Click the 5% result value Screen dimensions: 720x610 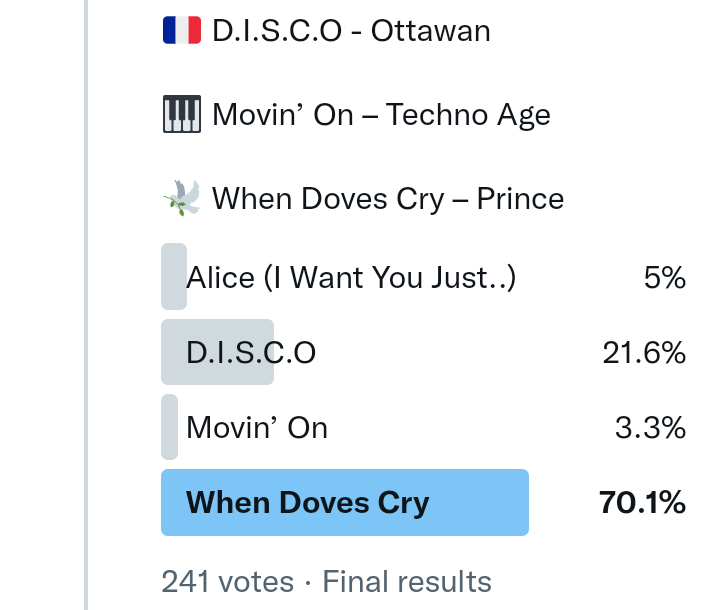(665, 277)
